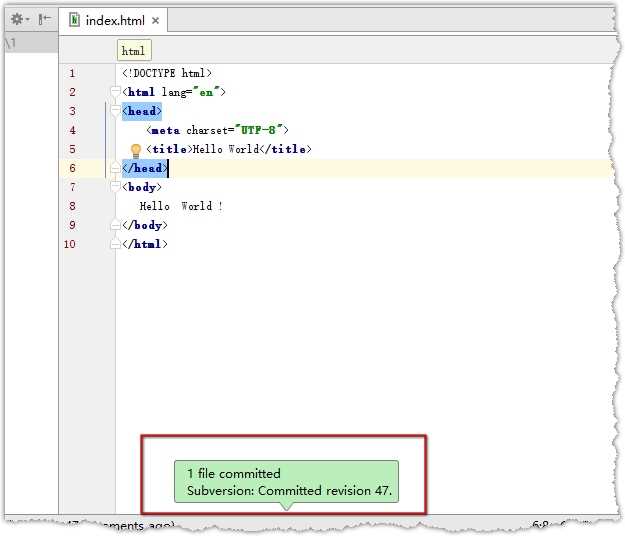This screenshot has height=536, width=625.
Task: Click line number 10 in the gutter
Action: 70,244
